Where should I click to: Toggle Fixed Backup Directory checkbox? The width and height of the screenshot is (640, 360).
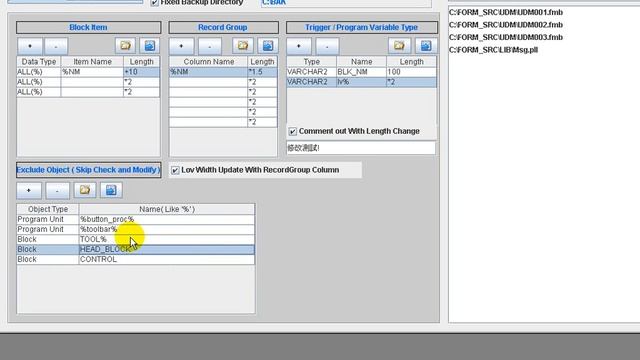click(x=155, y=2)
